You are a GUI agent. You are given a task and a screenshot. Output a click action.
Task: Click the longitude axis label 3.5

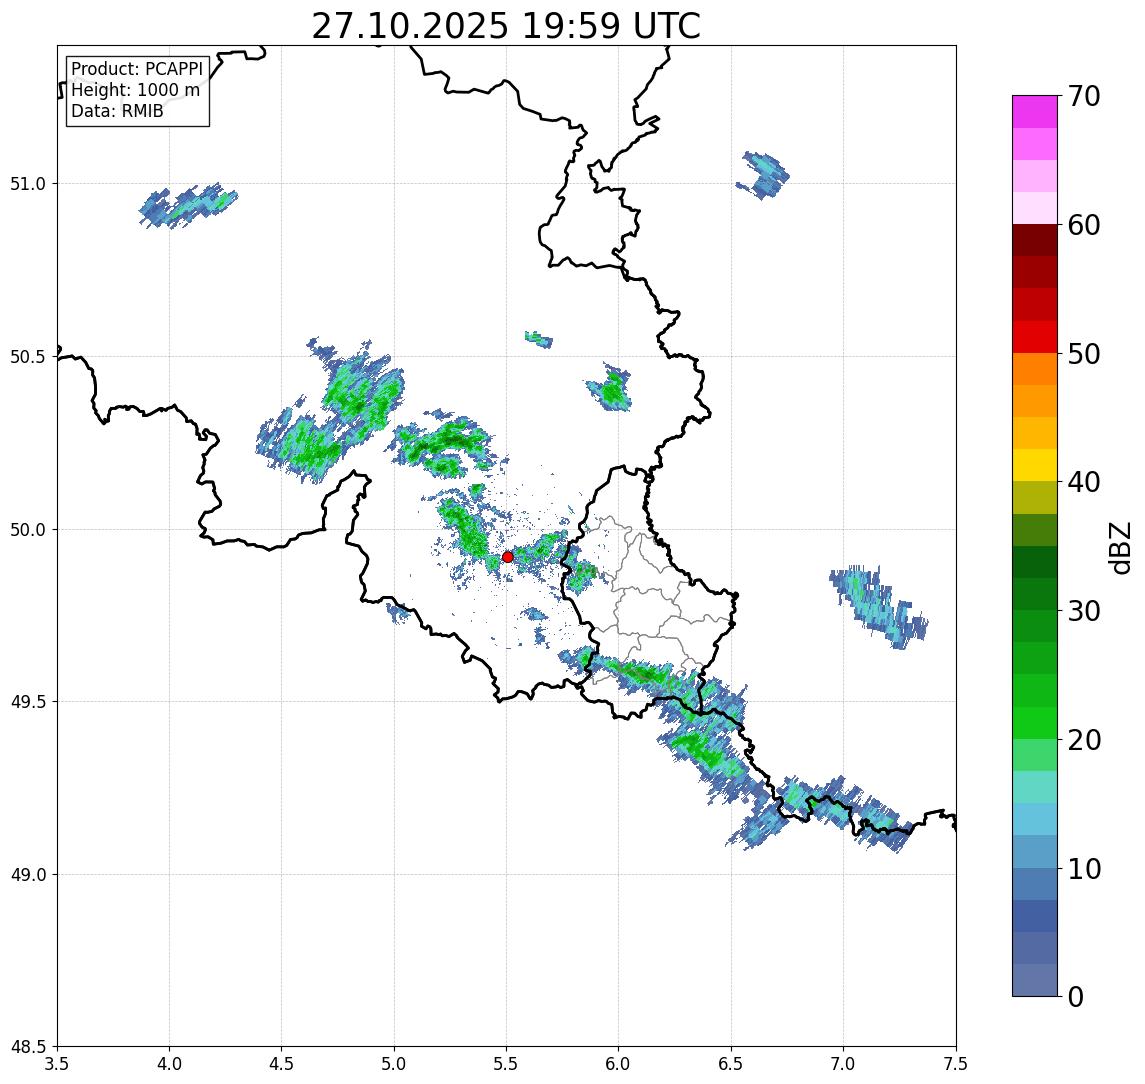pos(57,1063)
